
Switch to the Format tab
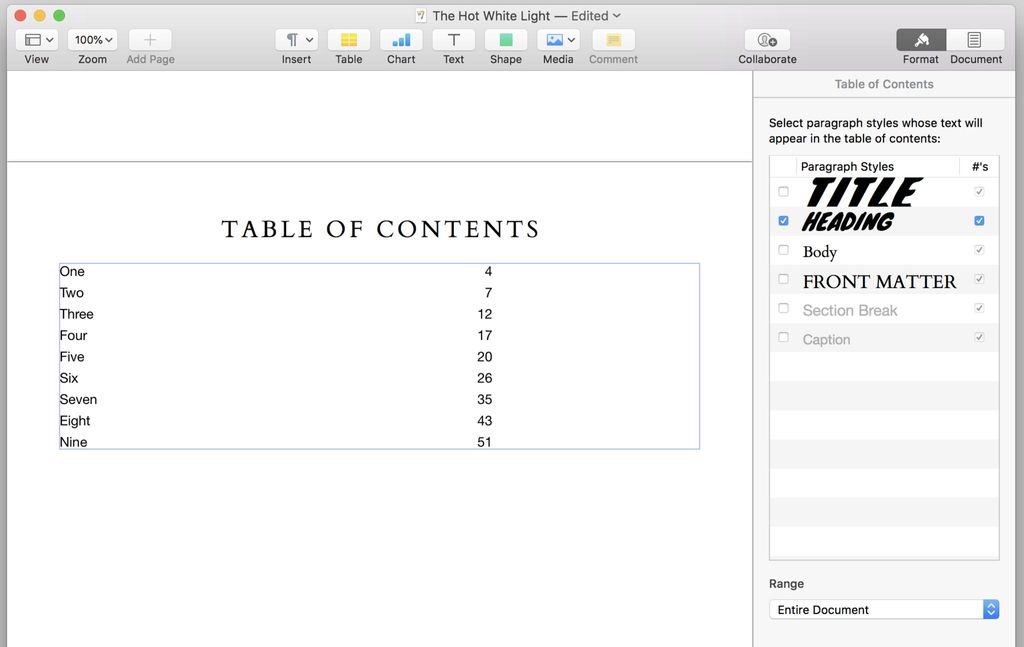919,45
